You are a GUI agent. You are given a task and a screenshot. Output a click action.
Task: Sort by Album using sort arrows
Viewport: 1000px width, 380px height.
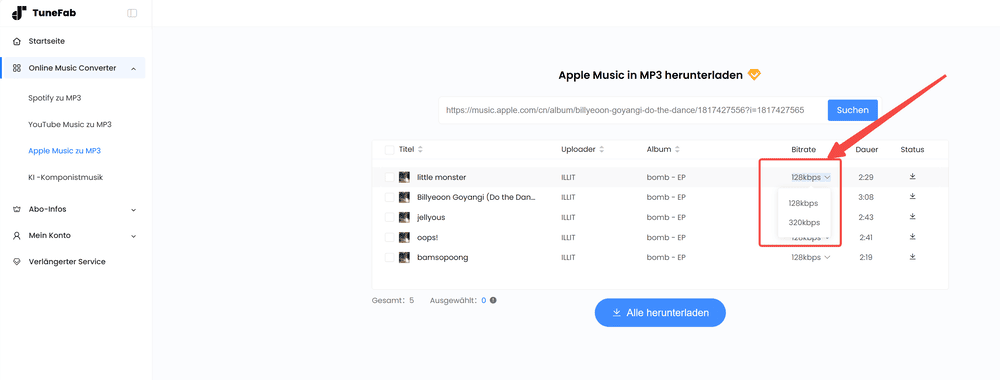tap(677, 149)
